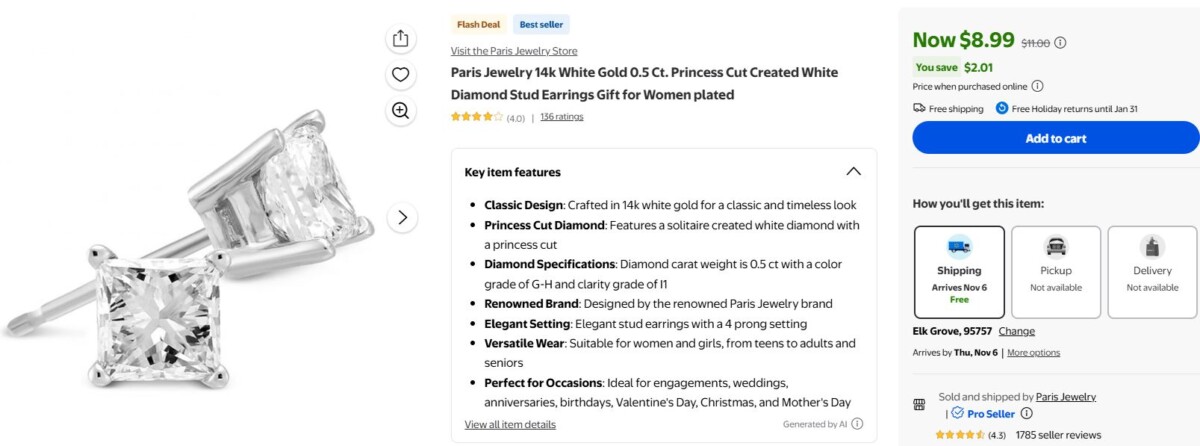Collapse the Key item features section
The height and width of the screenshot is (446, 1200).
point(853,172)
